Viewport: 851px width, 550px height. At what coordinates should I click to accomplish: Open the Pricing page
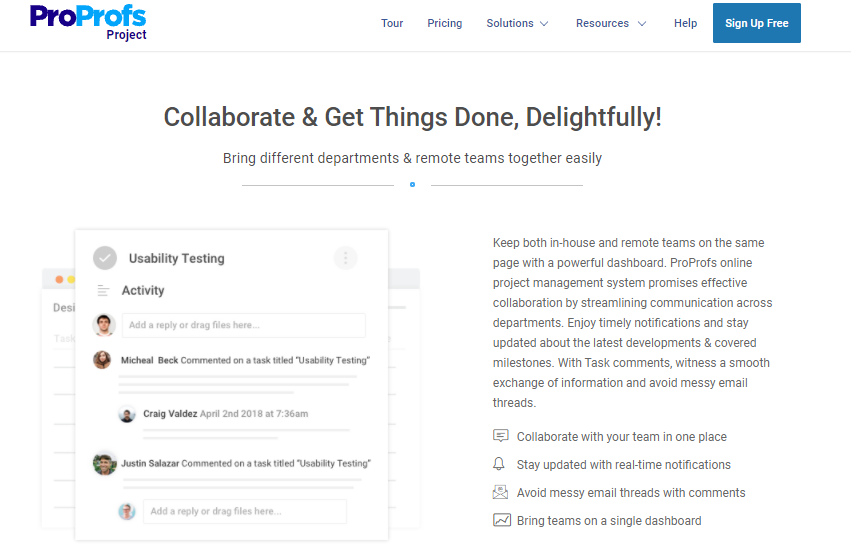444,23
